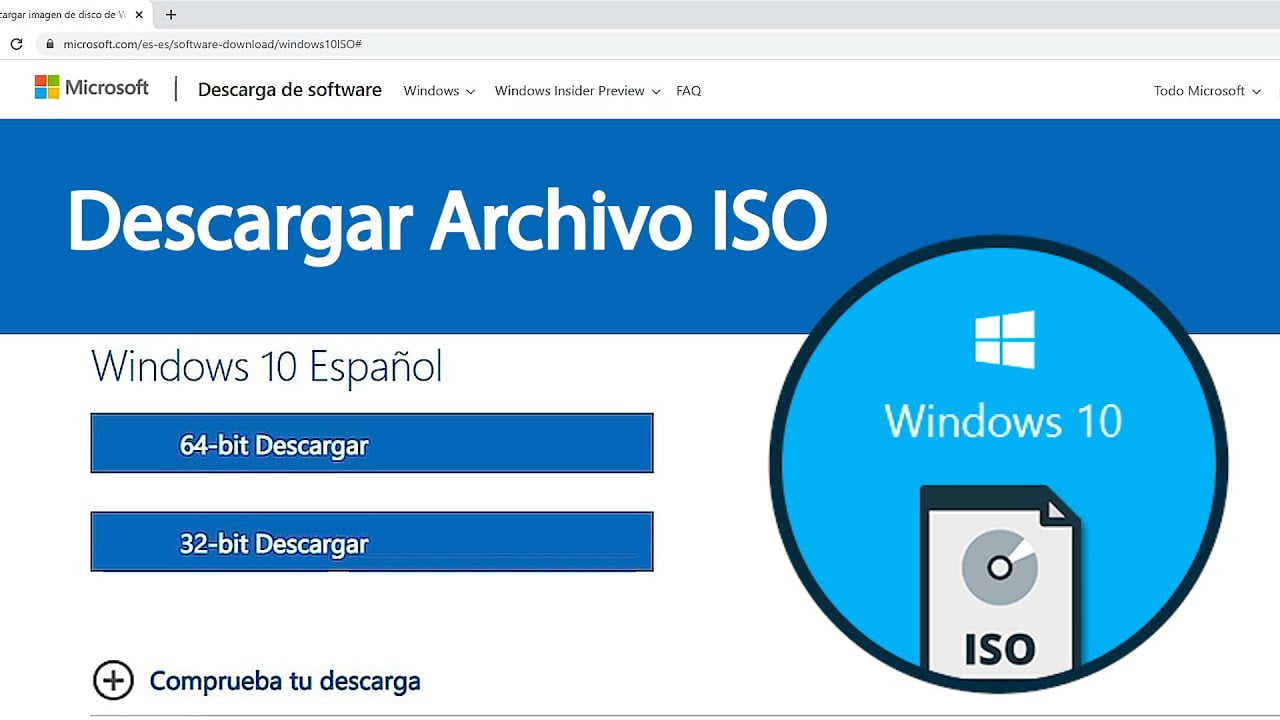
Task: Switch to the FAQ menu item
Action: 688,90
